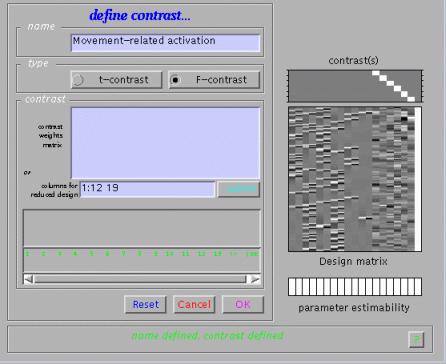Screen dimensions: 446x364
Task: Open help via the question mark button
Action: click(x=416, y=340)
